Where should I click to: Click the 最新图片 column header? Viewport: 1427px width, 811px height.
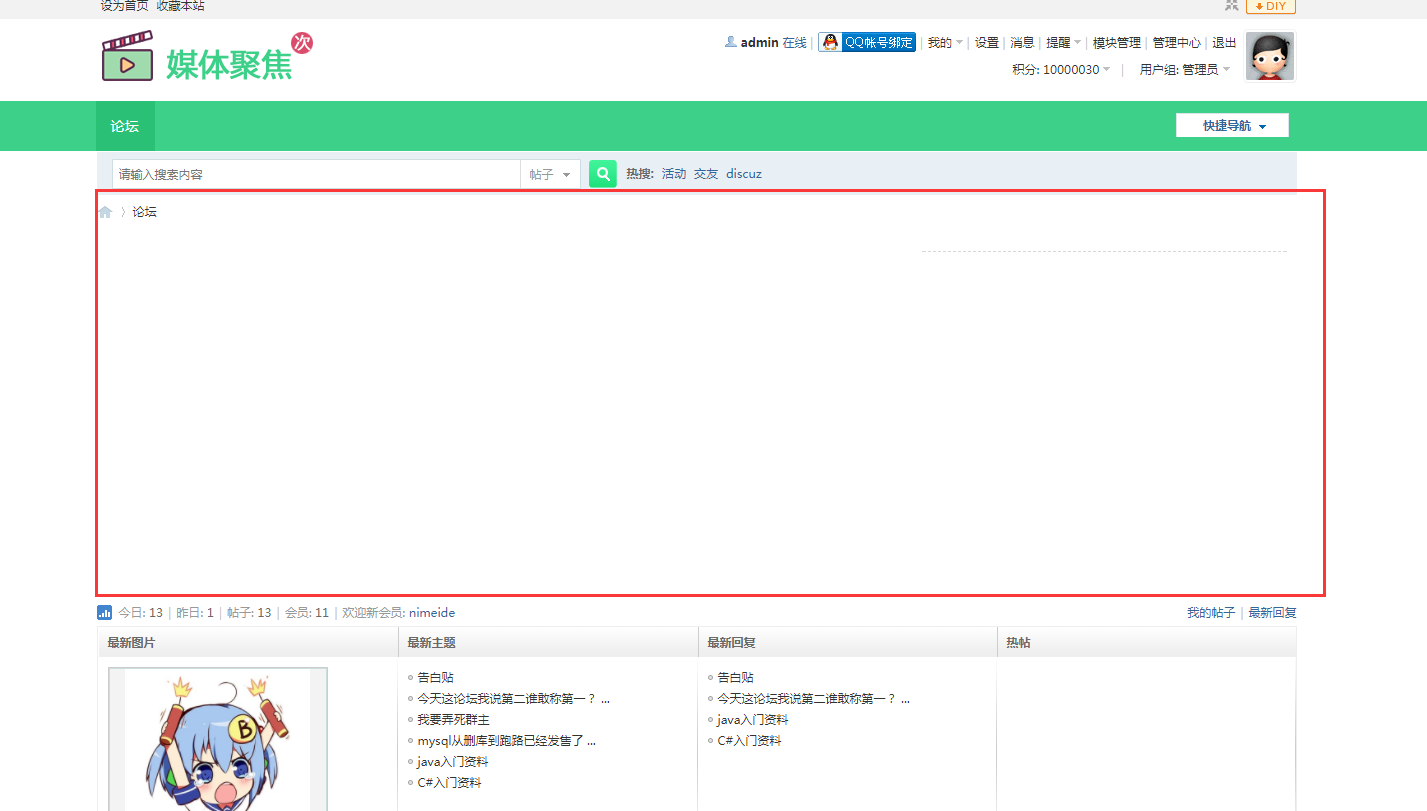point(131,643)
